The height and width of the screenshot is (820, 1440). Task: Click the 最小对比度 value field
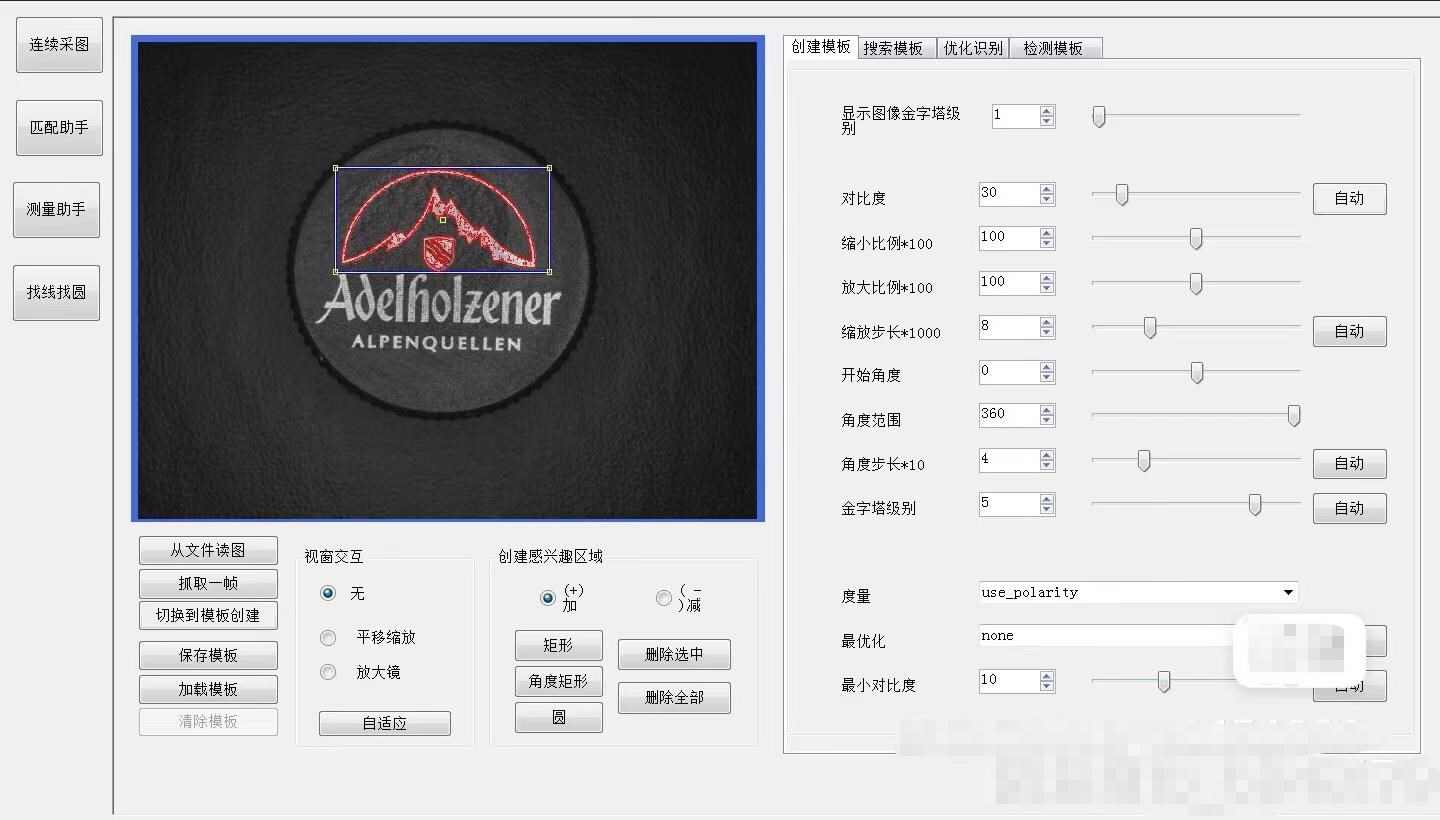click(x=1009, y=680)
